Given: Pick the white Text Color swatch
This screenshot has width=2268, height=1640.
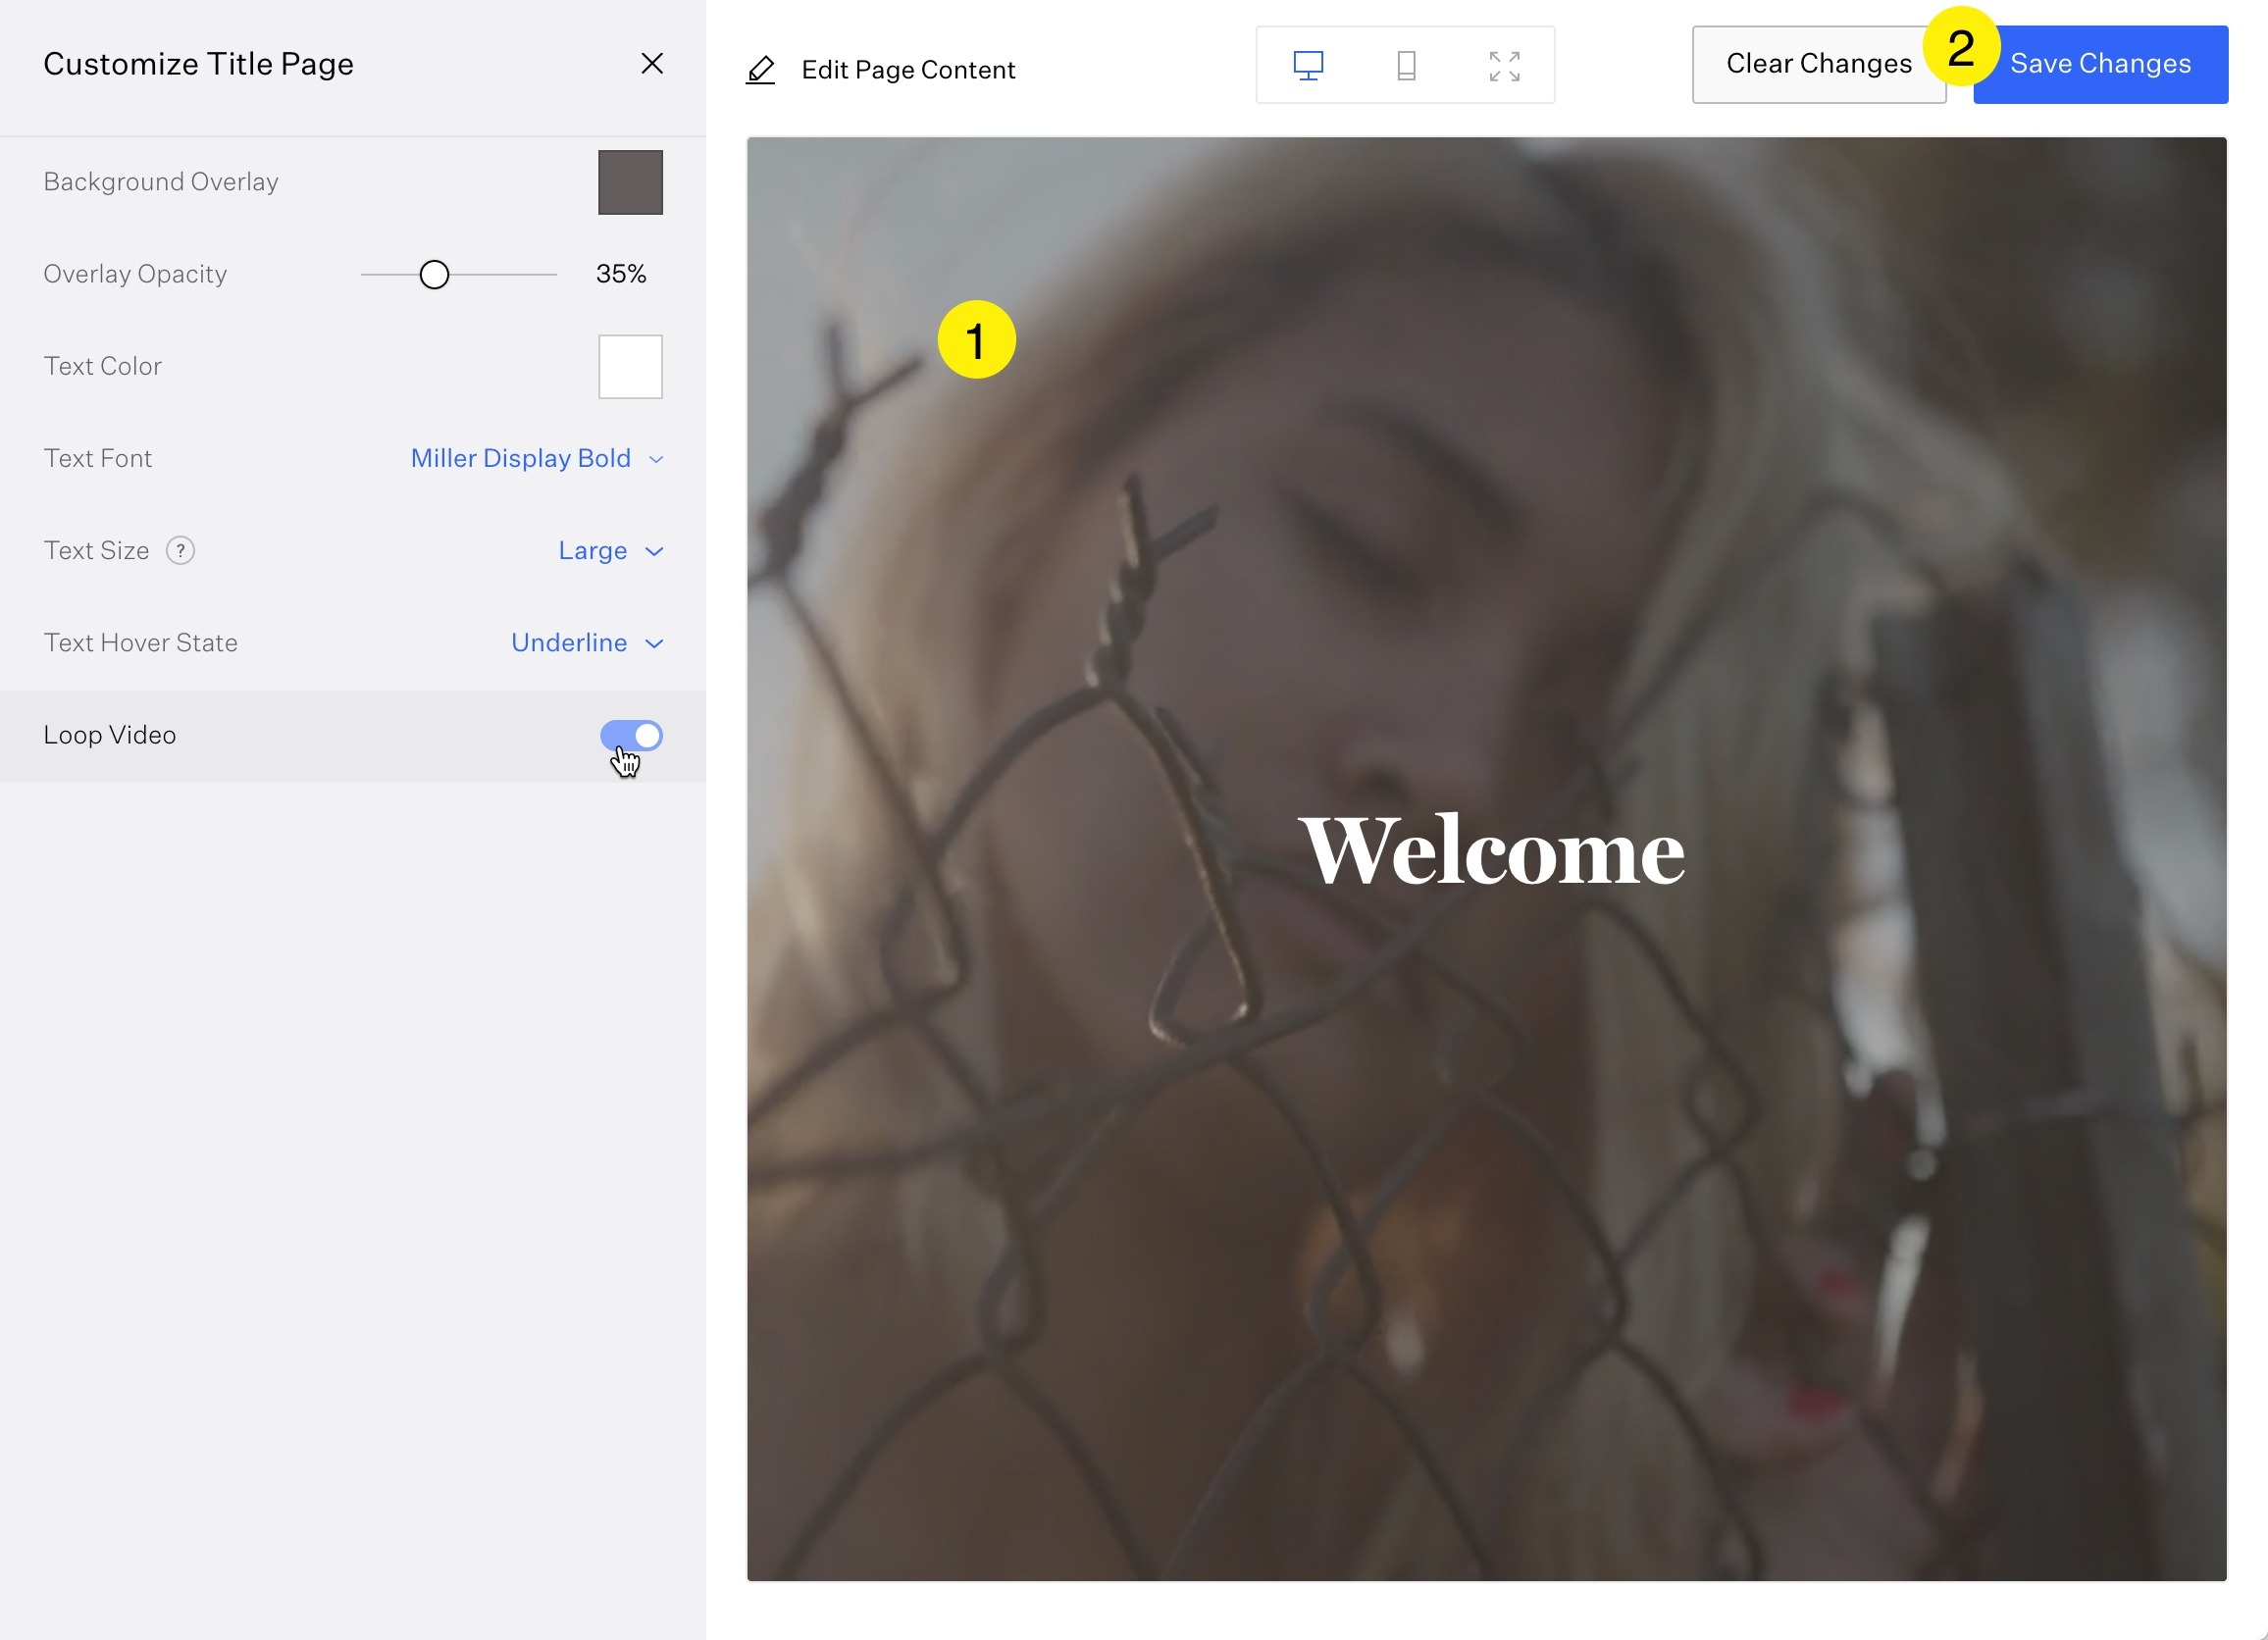Looking at the screenshot, I should pos(630,367).
